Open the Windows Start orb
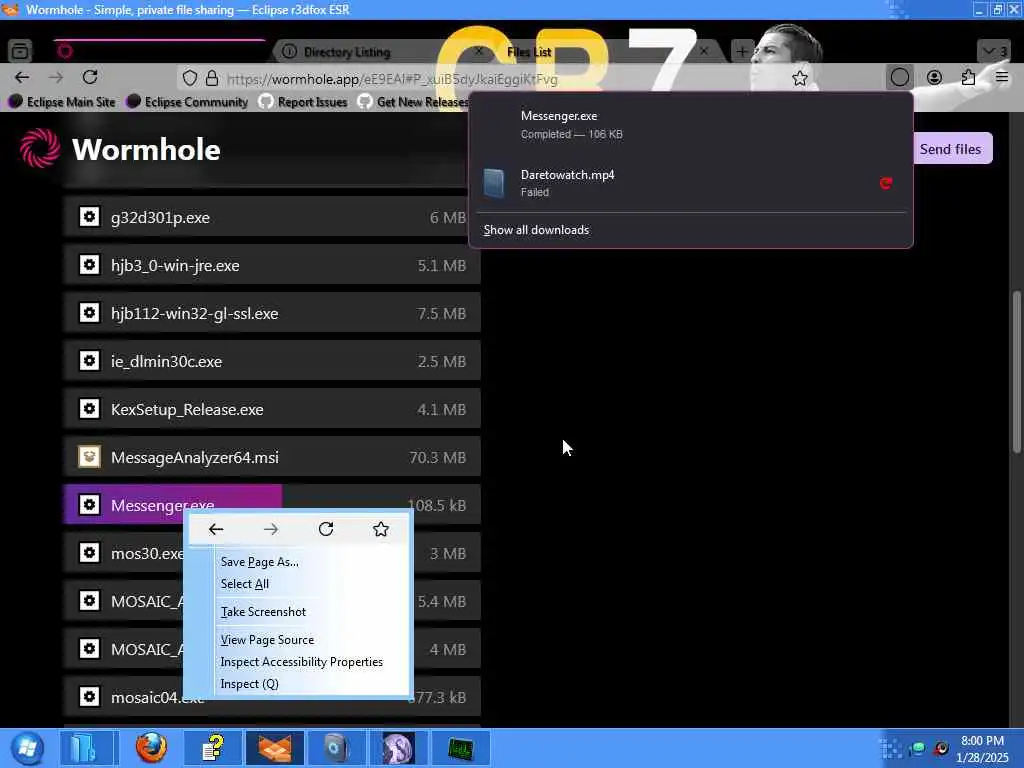The width and height of the screenshot is (1024, 768). 27,748
